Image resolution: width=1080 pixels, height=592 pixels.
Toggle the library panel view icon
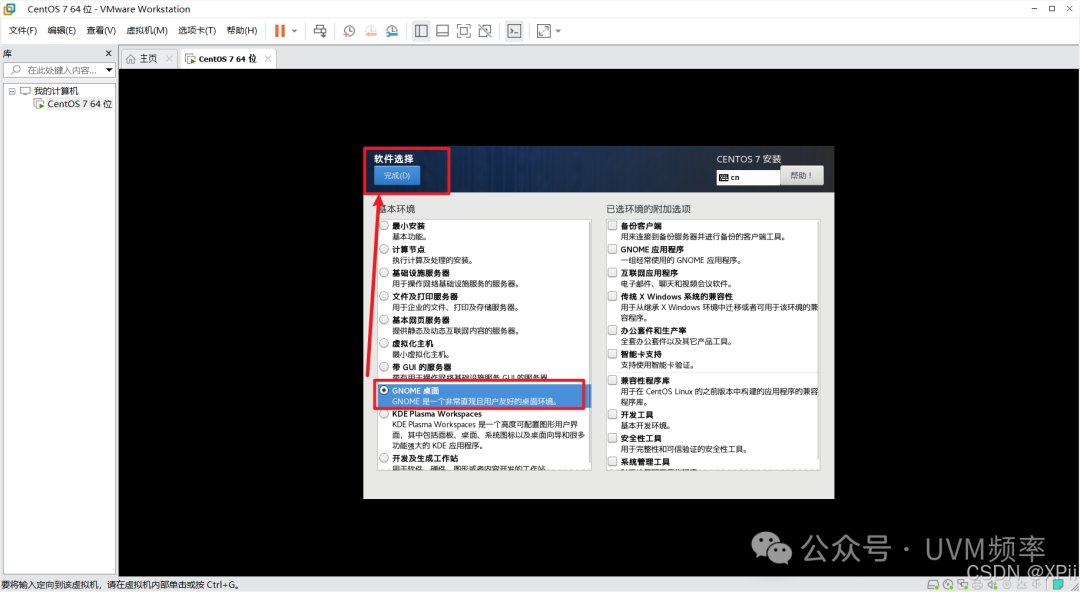pos(421,31)
